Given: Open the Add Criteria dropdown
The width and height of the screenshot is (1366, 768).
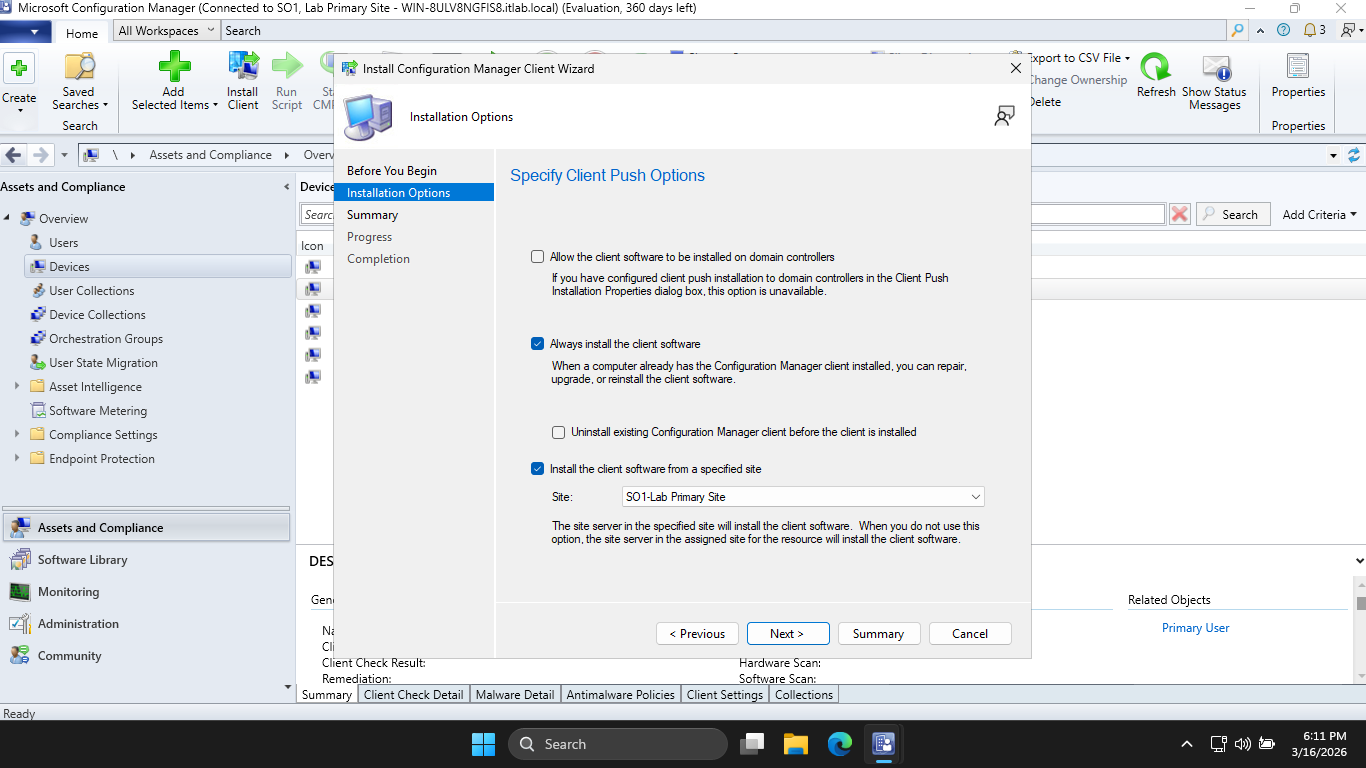Looking at the screenshot, I should tap(1319, 214).
